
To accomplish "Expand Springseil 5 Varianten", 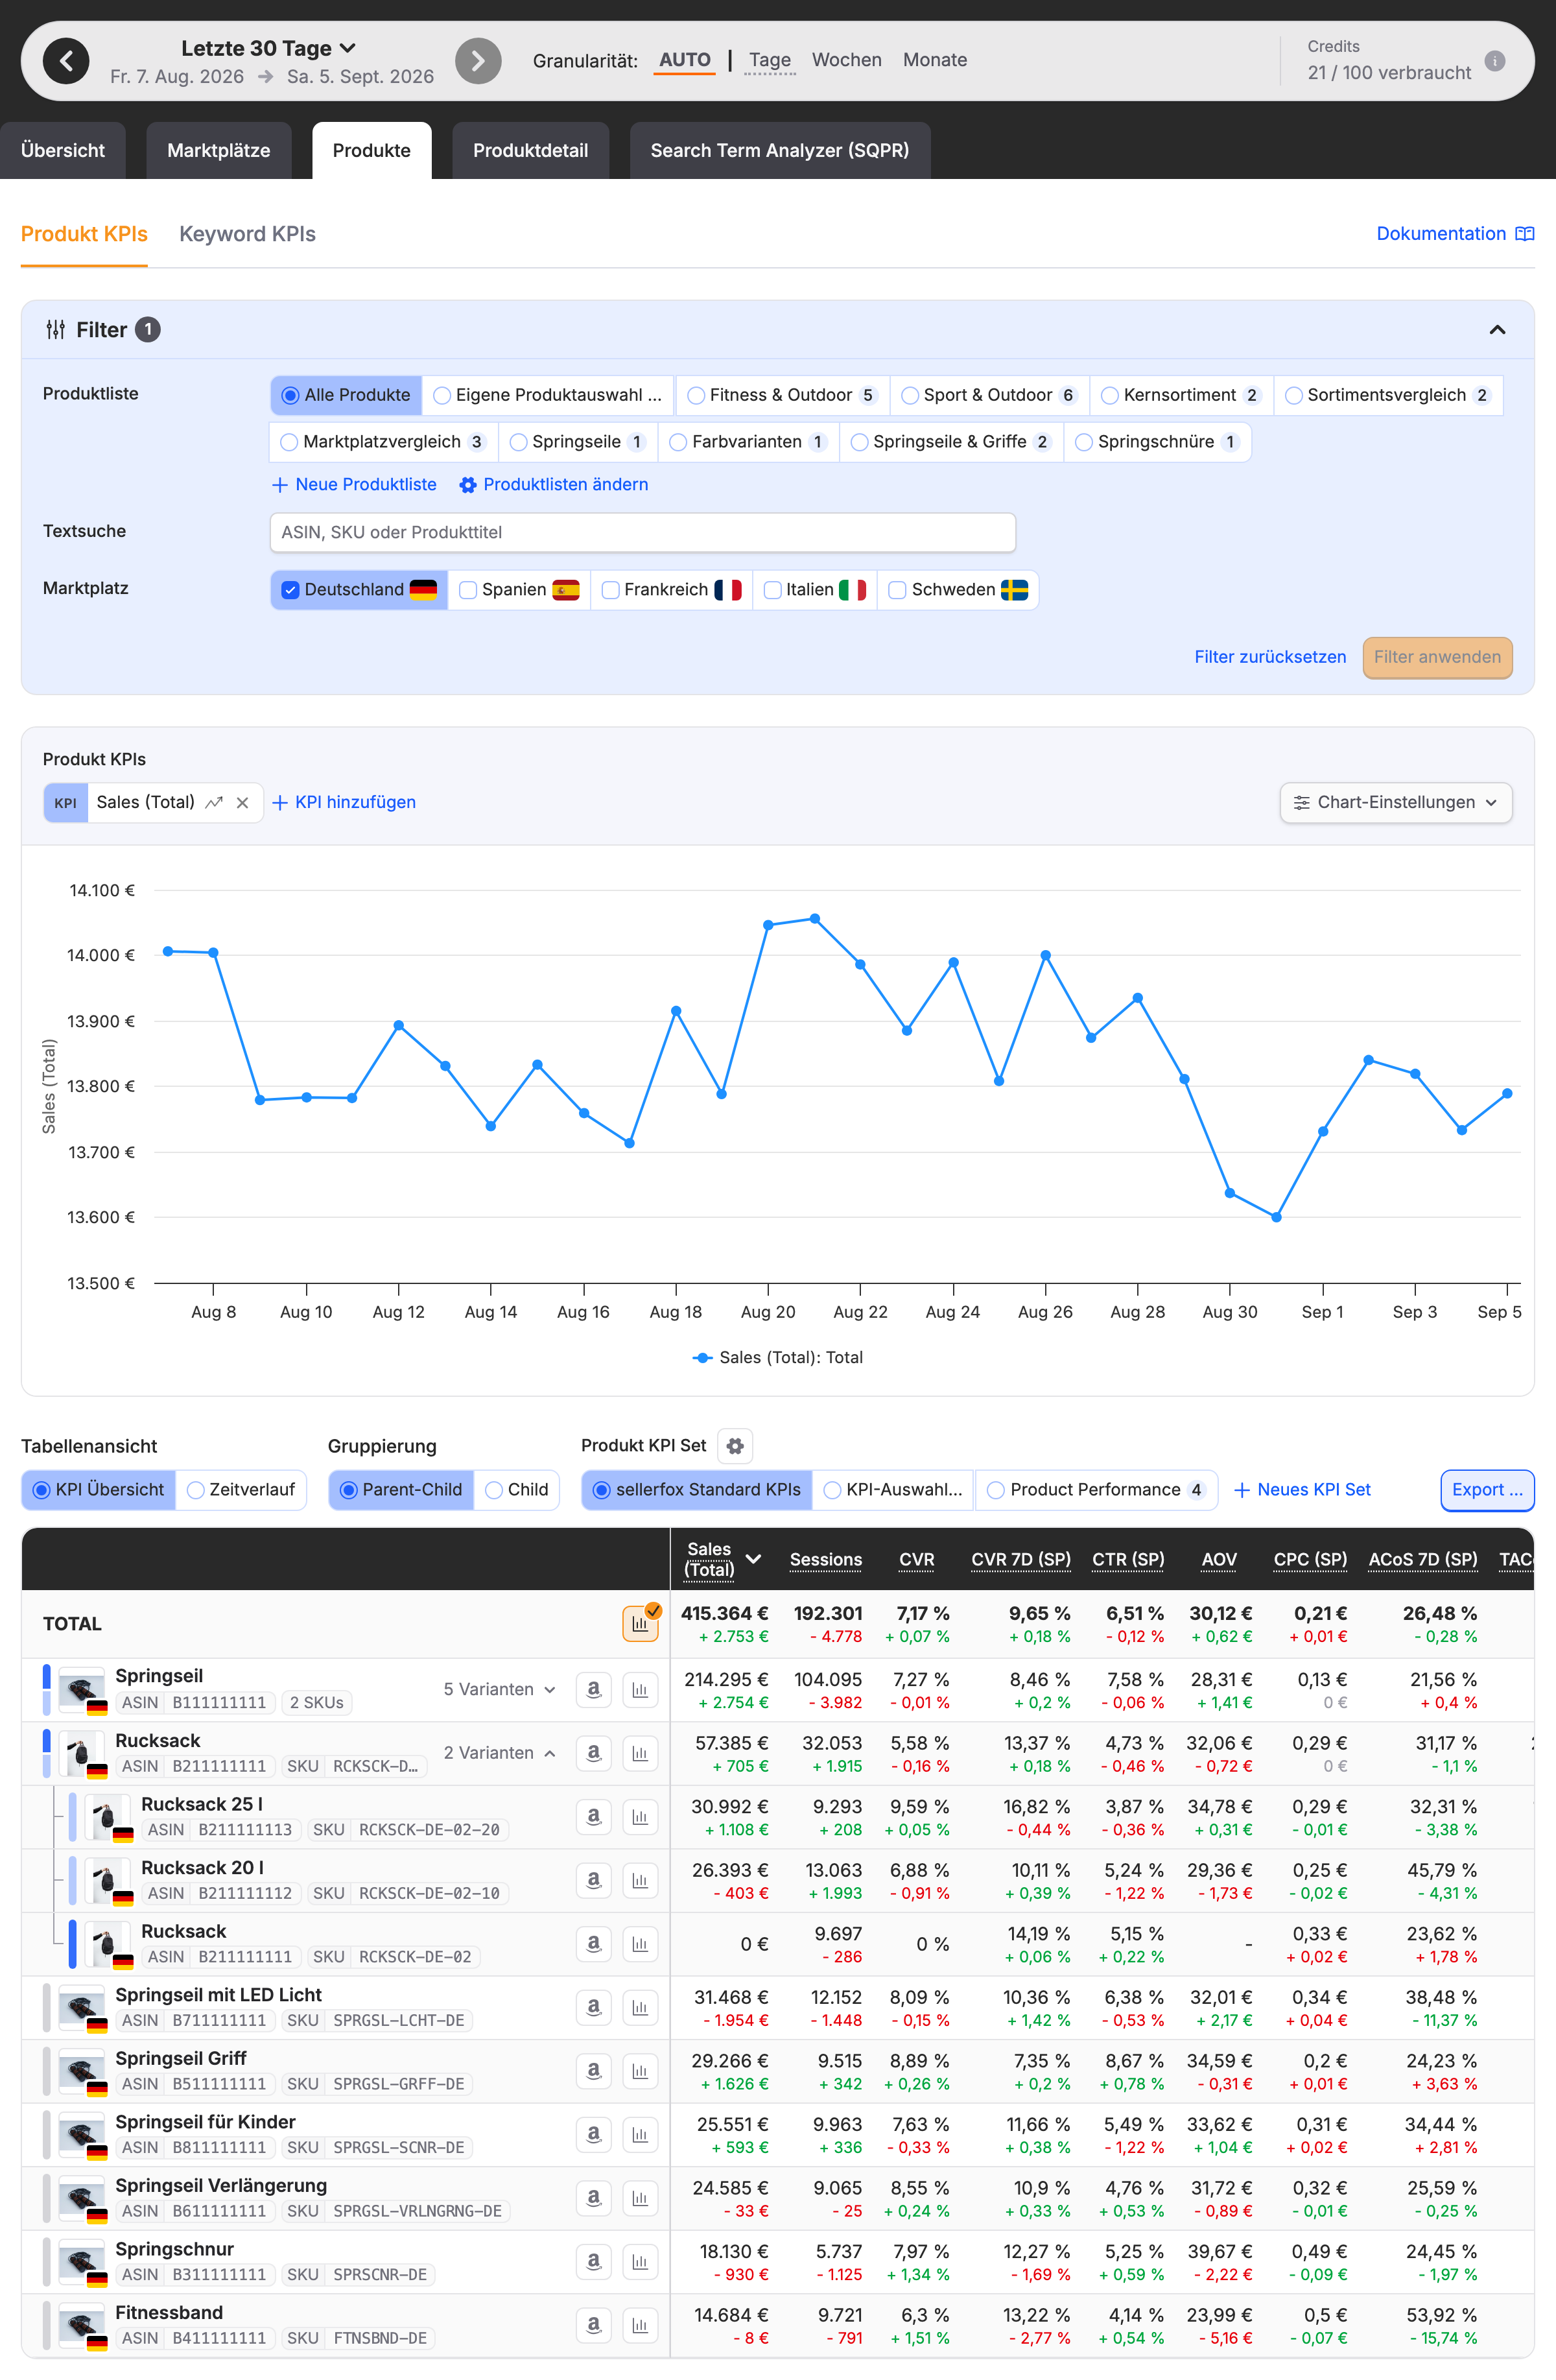I will 499,1690.
